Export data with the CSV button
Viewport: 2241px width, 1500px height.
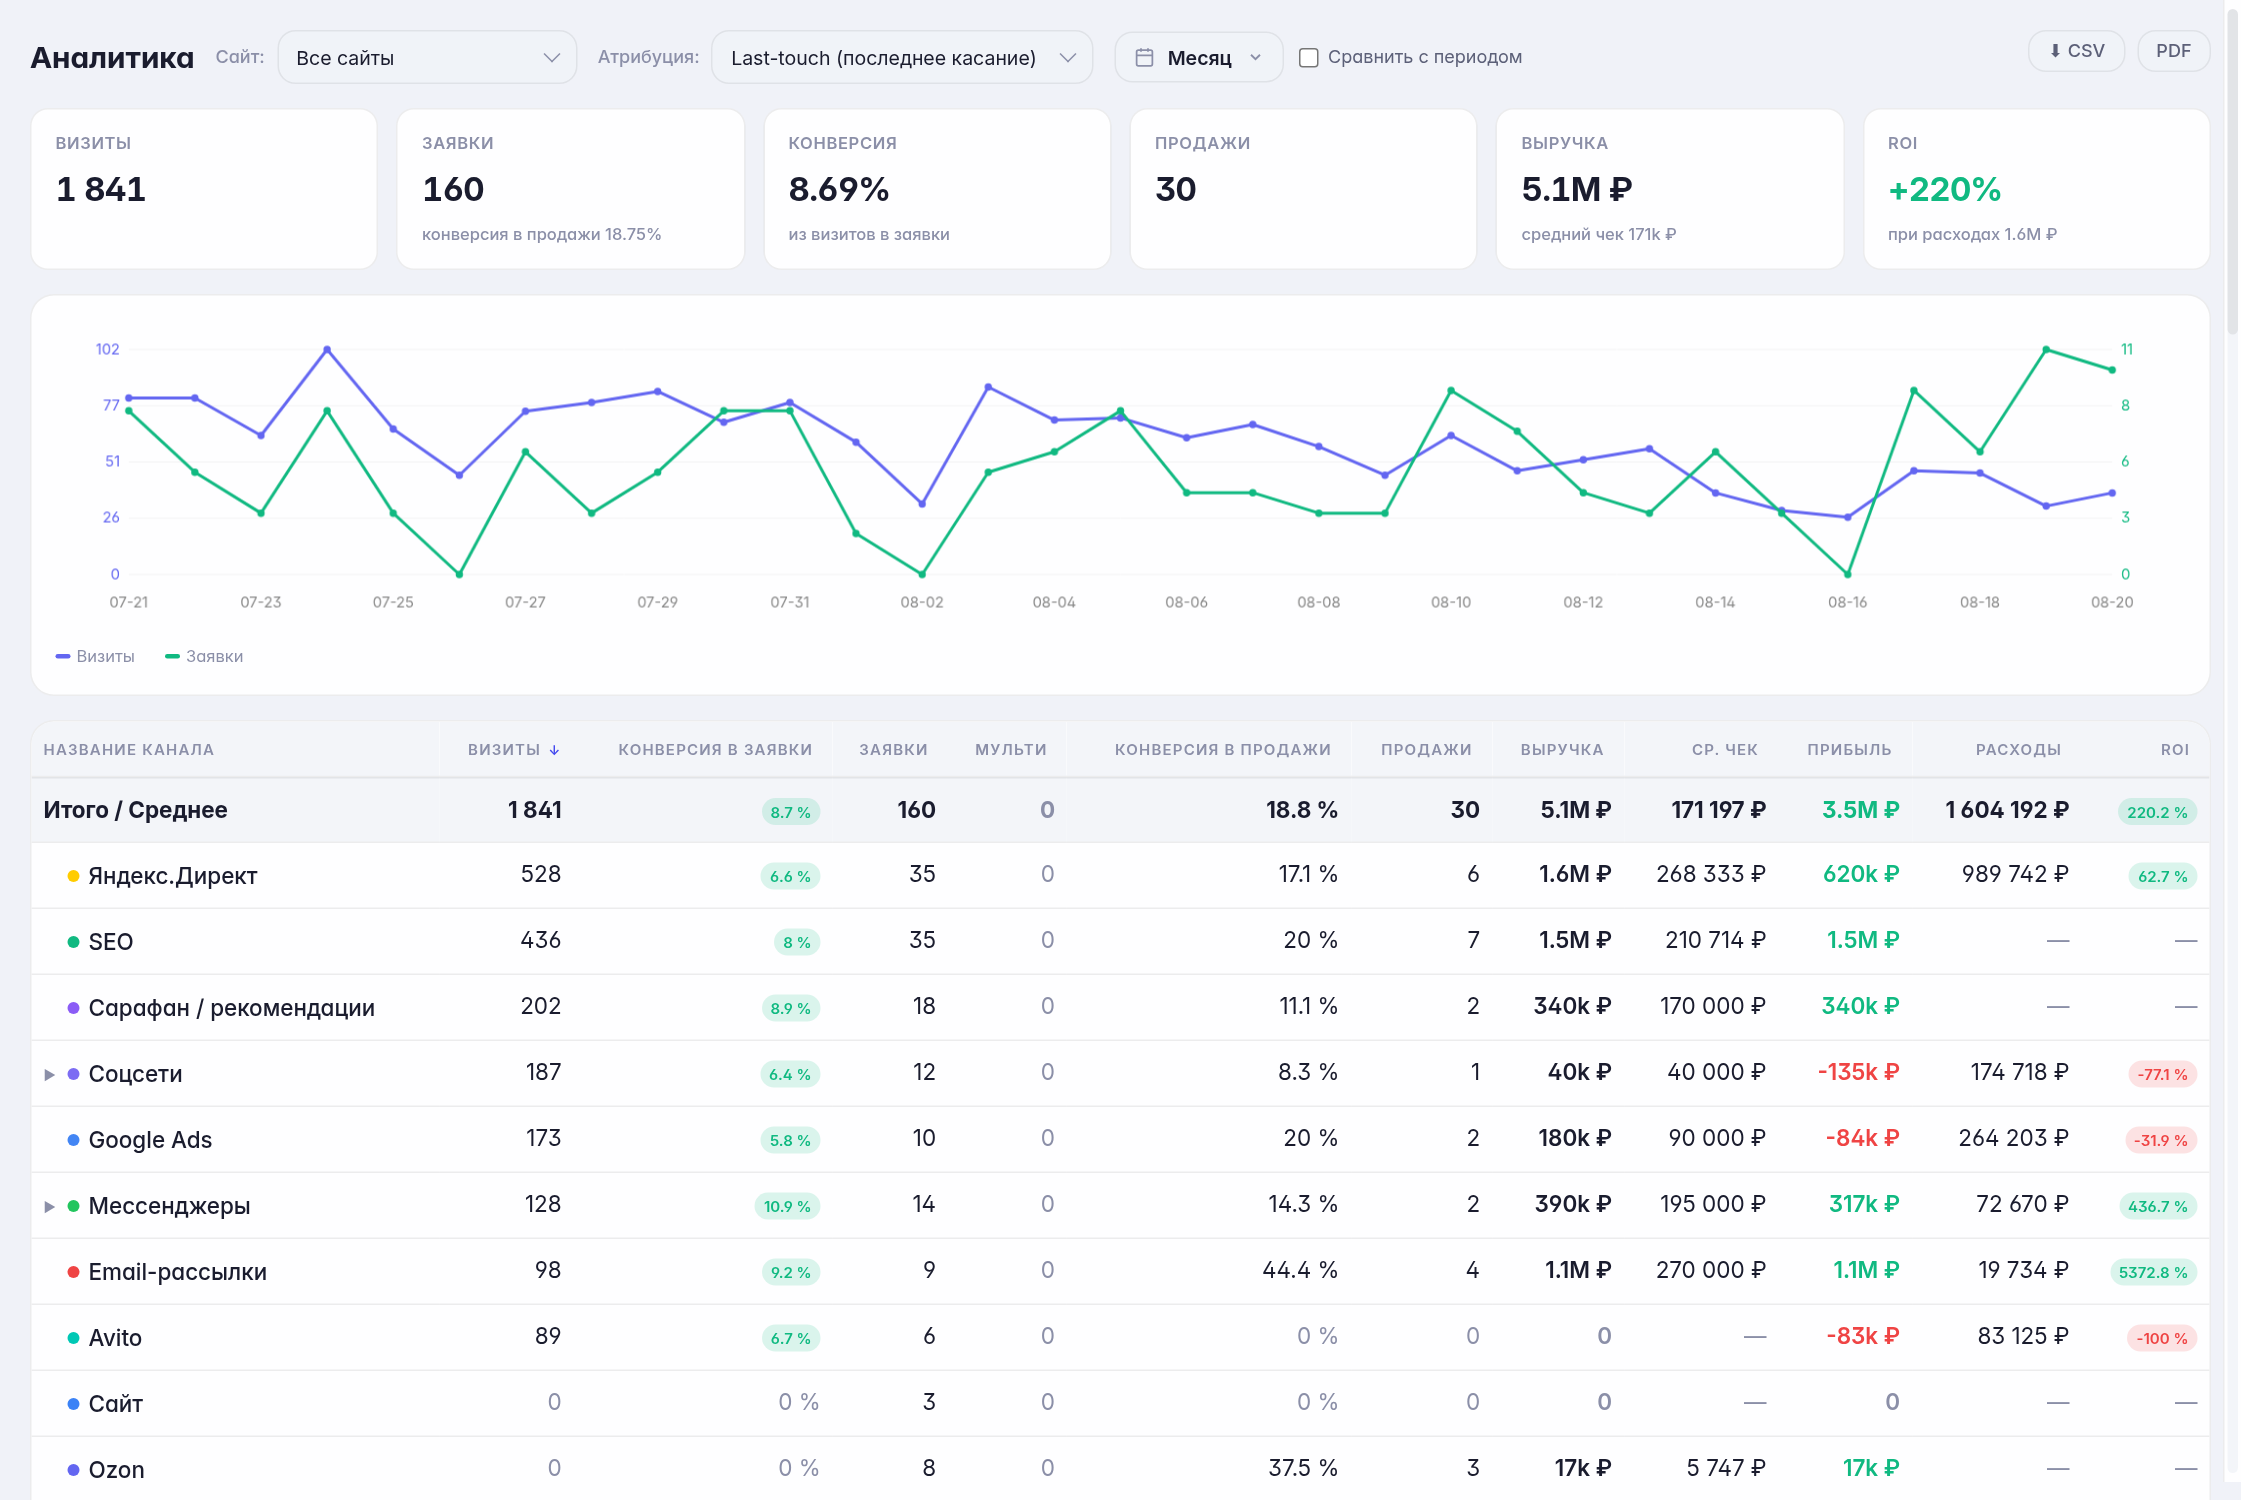[2076, 51]
